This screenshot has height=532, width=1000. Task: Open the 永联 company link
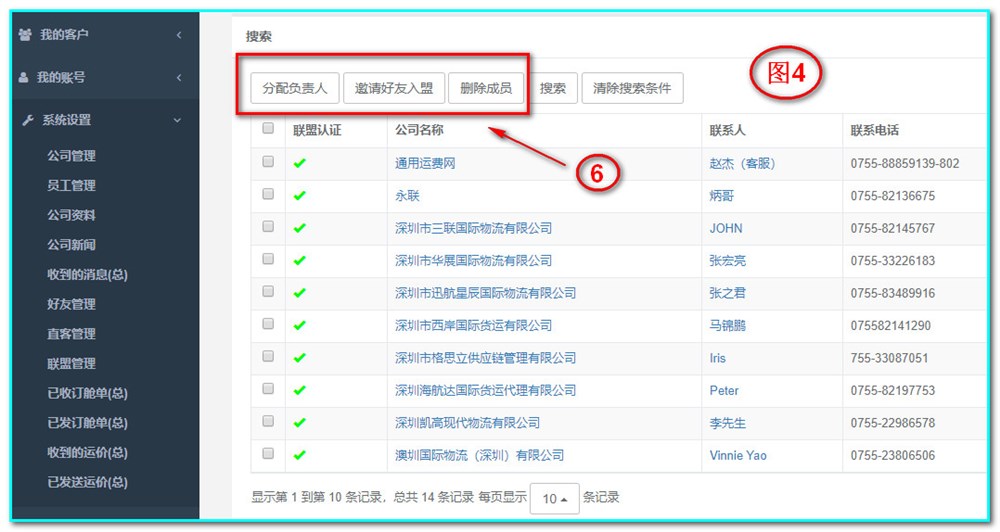407,196
